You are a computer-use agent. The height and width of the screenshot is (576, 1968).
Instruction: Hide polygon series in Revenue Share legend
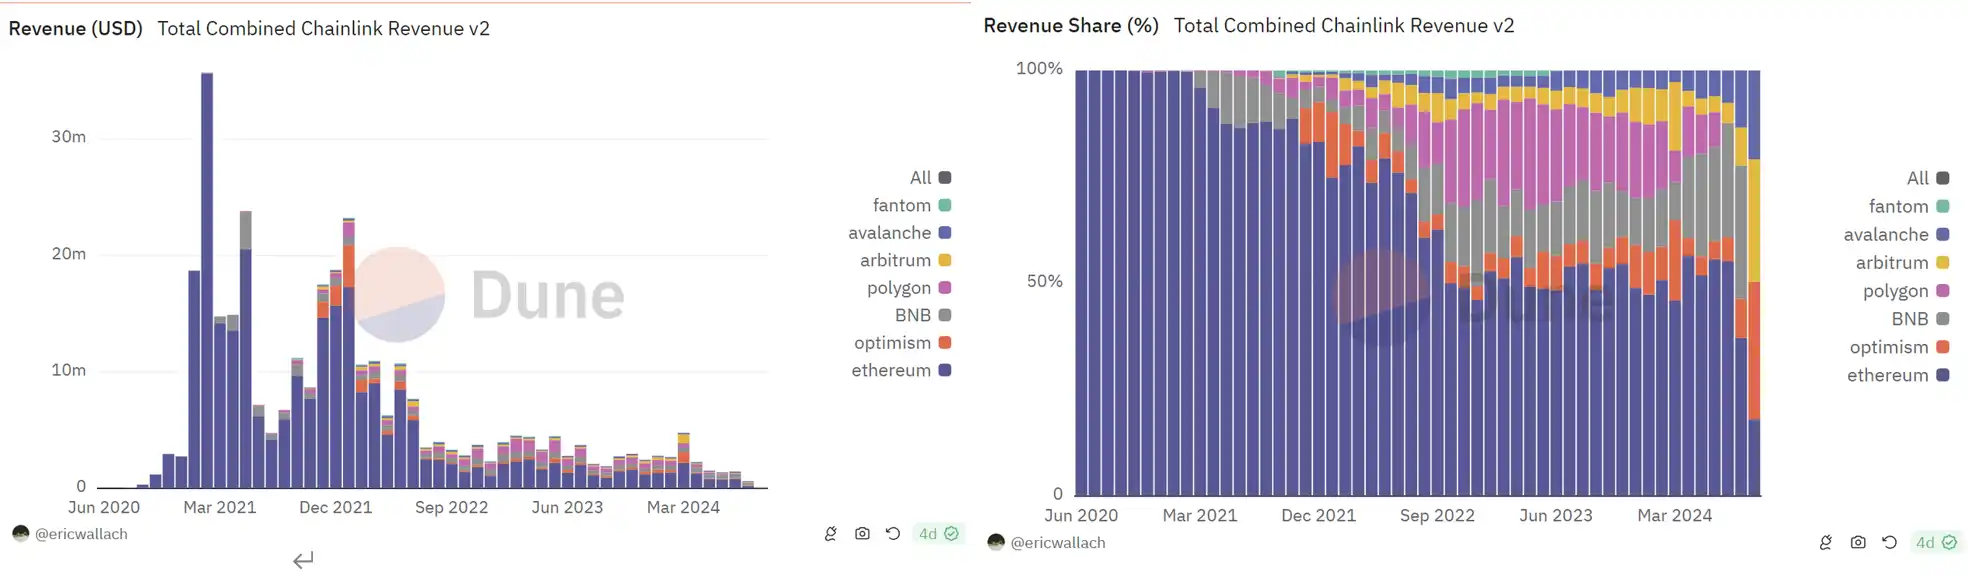pyautogui.click(x=1895, y=291)
